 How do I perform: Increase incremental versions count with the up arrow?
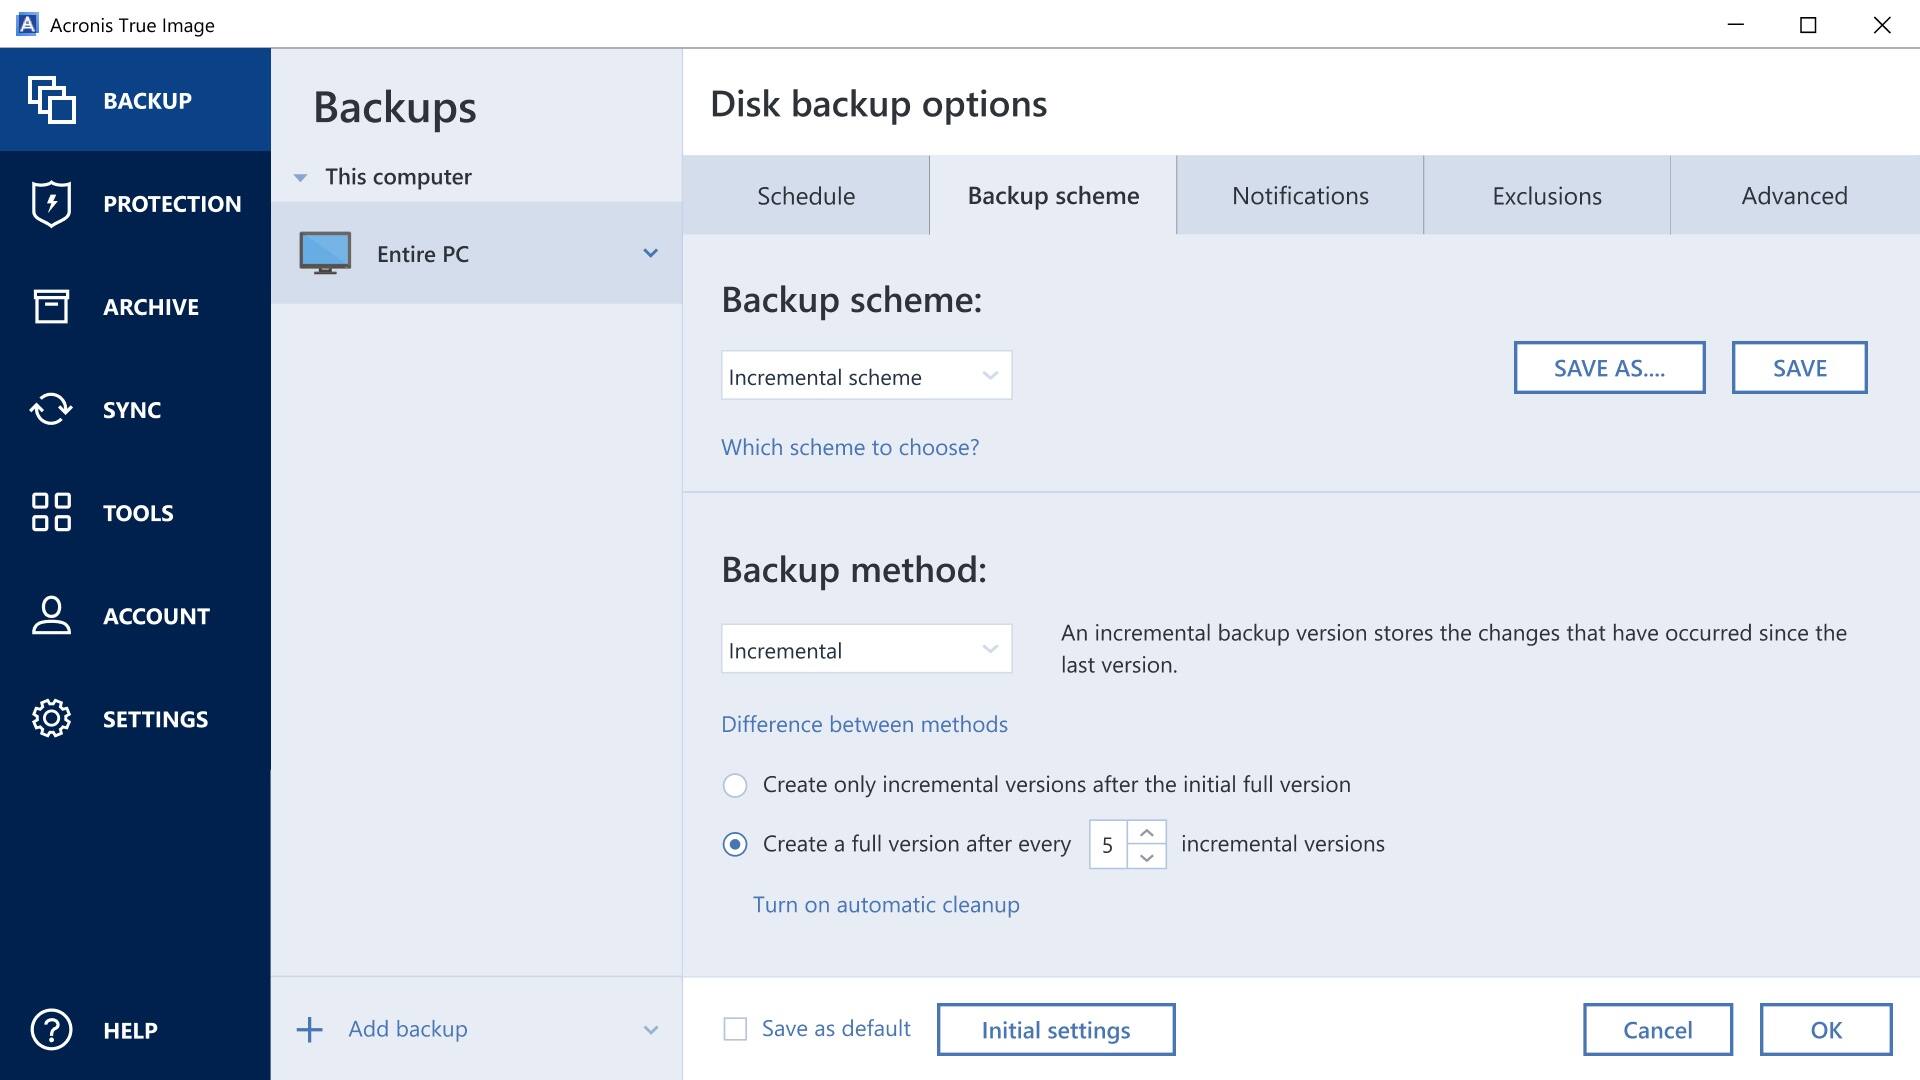[1148, 830]
